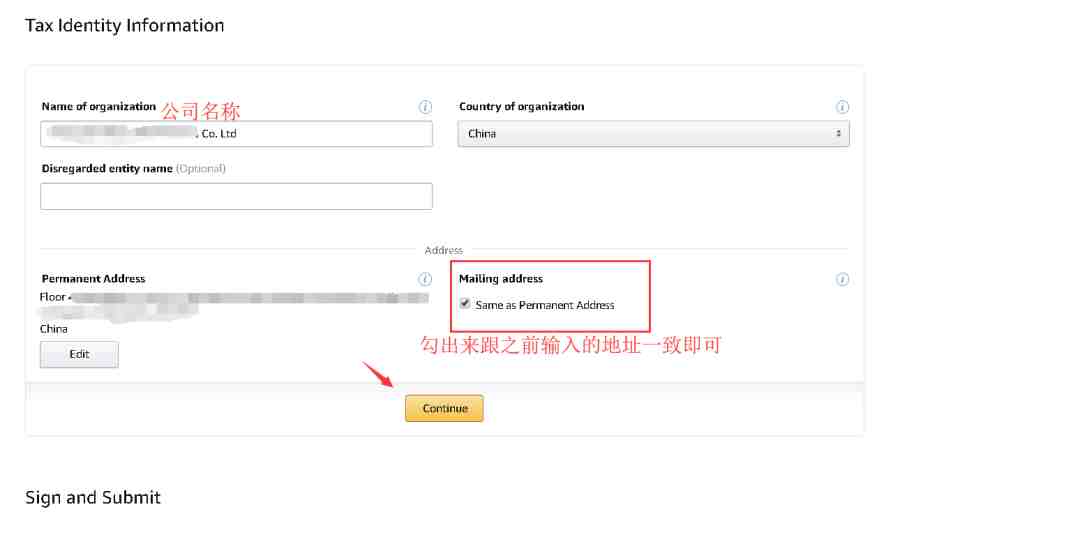Click the Mailing address label
Image resolution: width=1080 pixels, height=544 pixels.
pyautogui.click(x=501, y=279)
